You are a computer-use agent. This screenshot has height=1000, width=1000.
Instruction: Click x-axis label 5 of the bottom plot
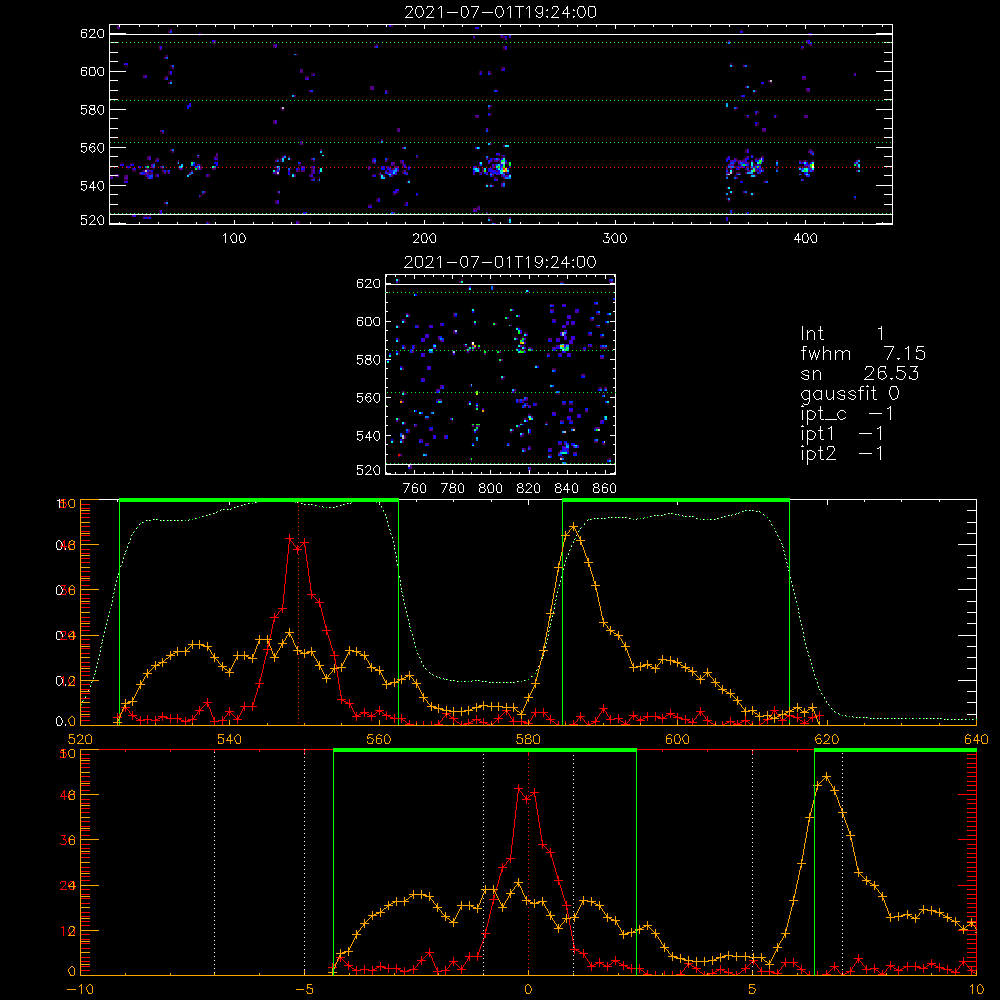pos(753,989)
